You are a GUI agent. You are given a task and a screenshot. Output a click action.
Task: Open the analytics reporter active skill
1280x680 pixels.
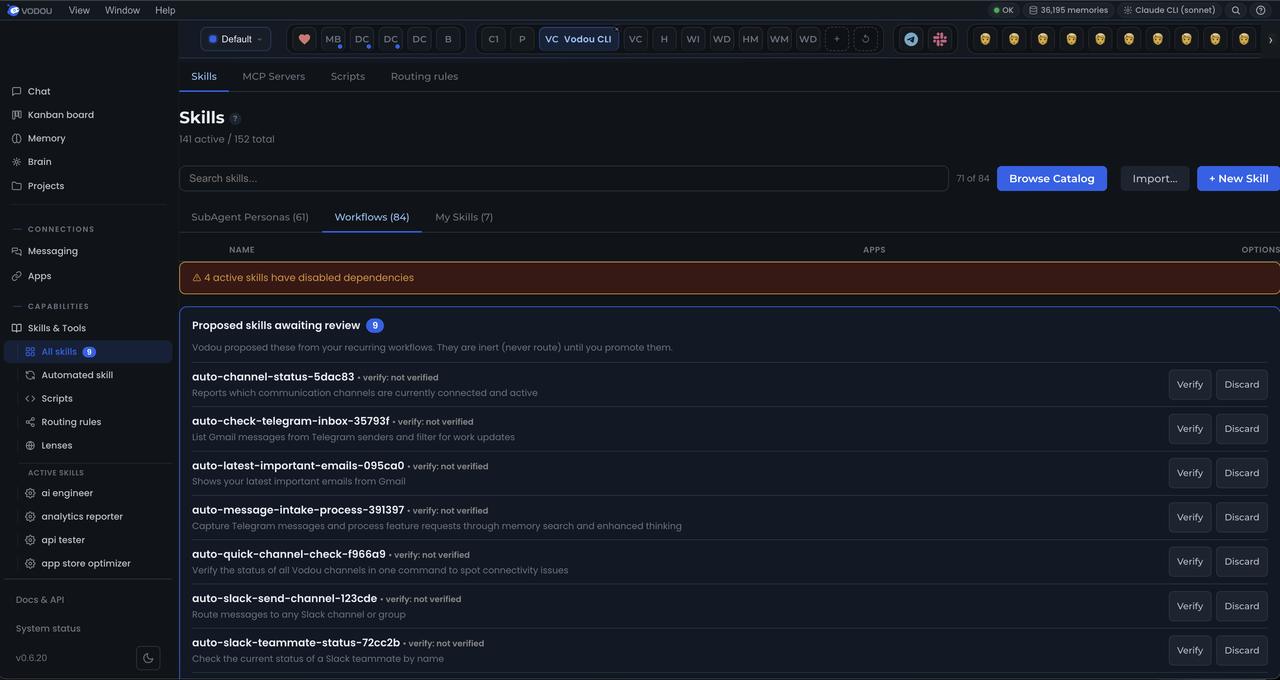82,517
